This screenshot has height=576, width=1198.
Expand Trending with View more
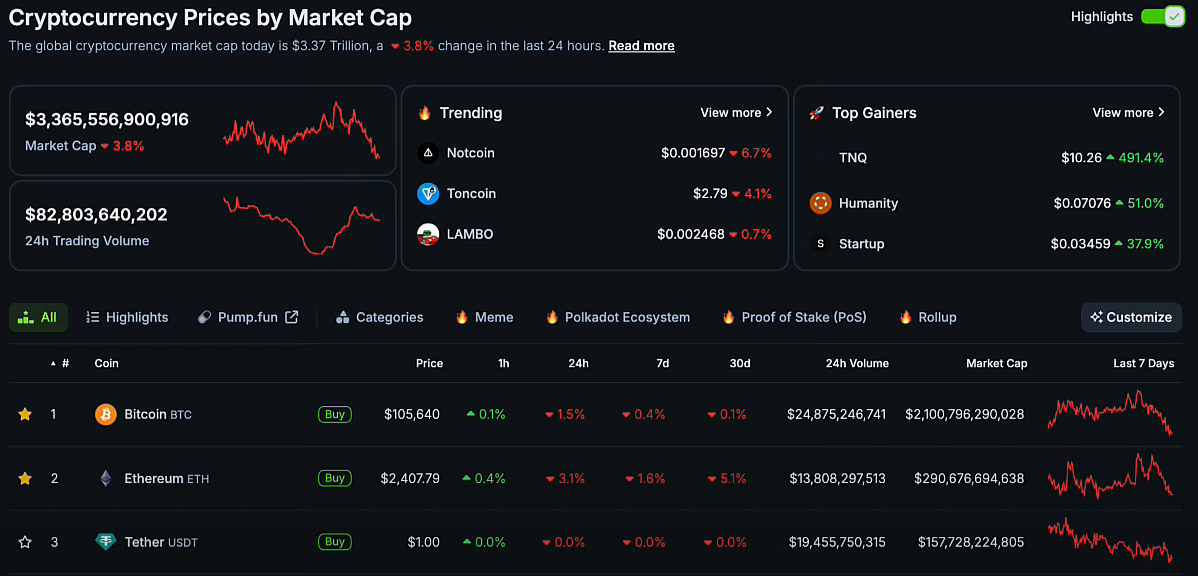coord(736,113)
